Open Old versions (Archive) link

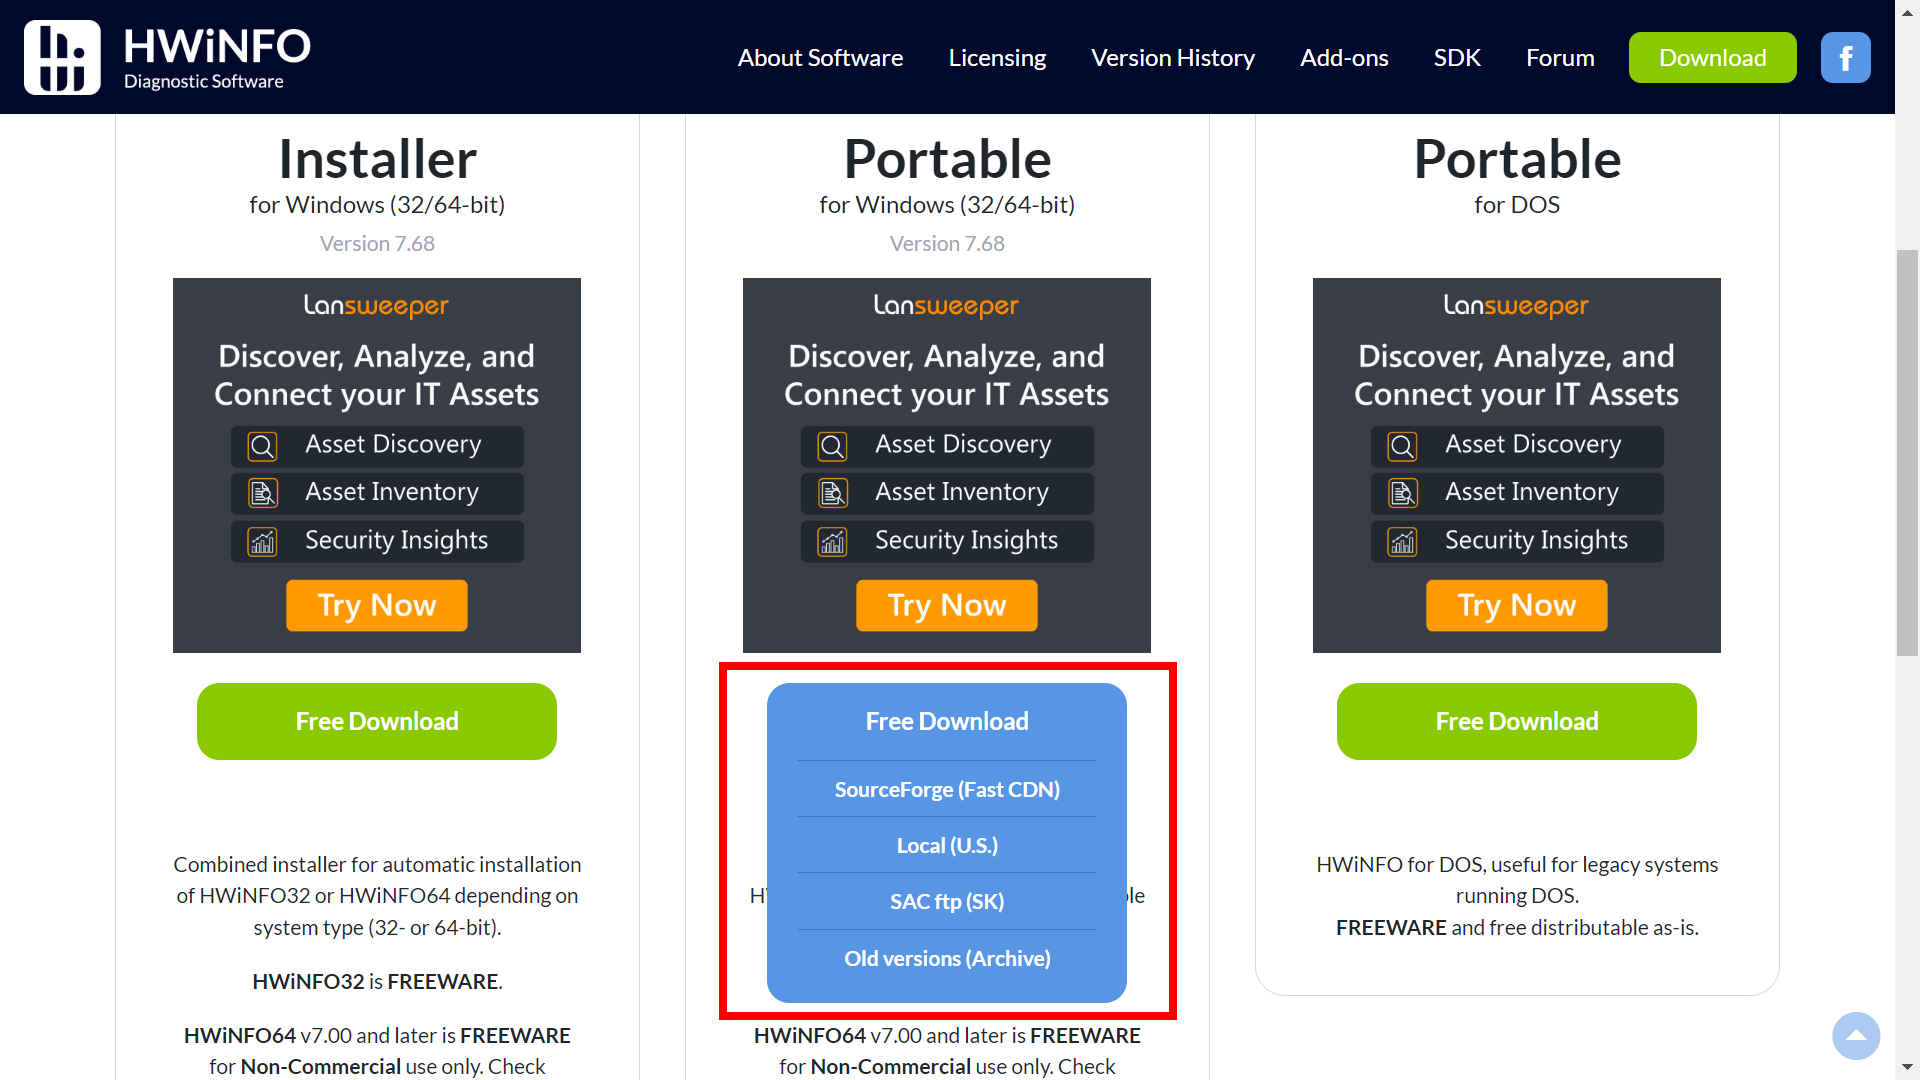point(947,958)
